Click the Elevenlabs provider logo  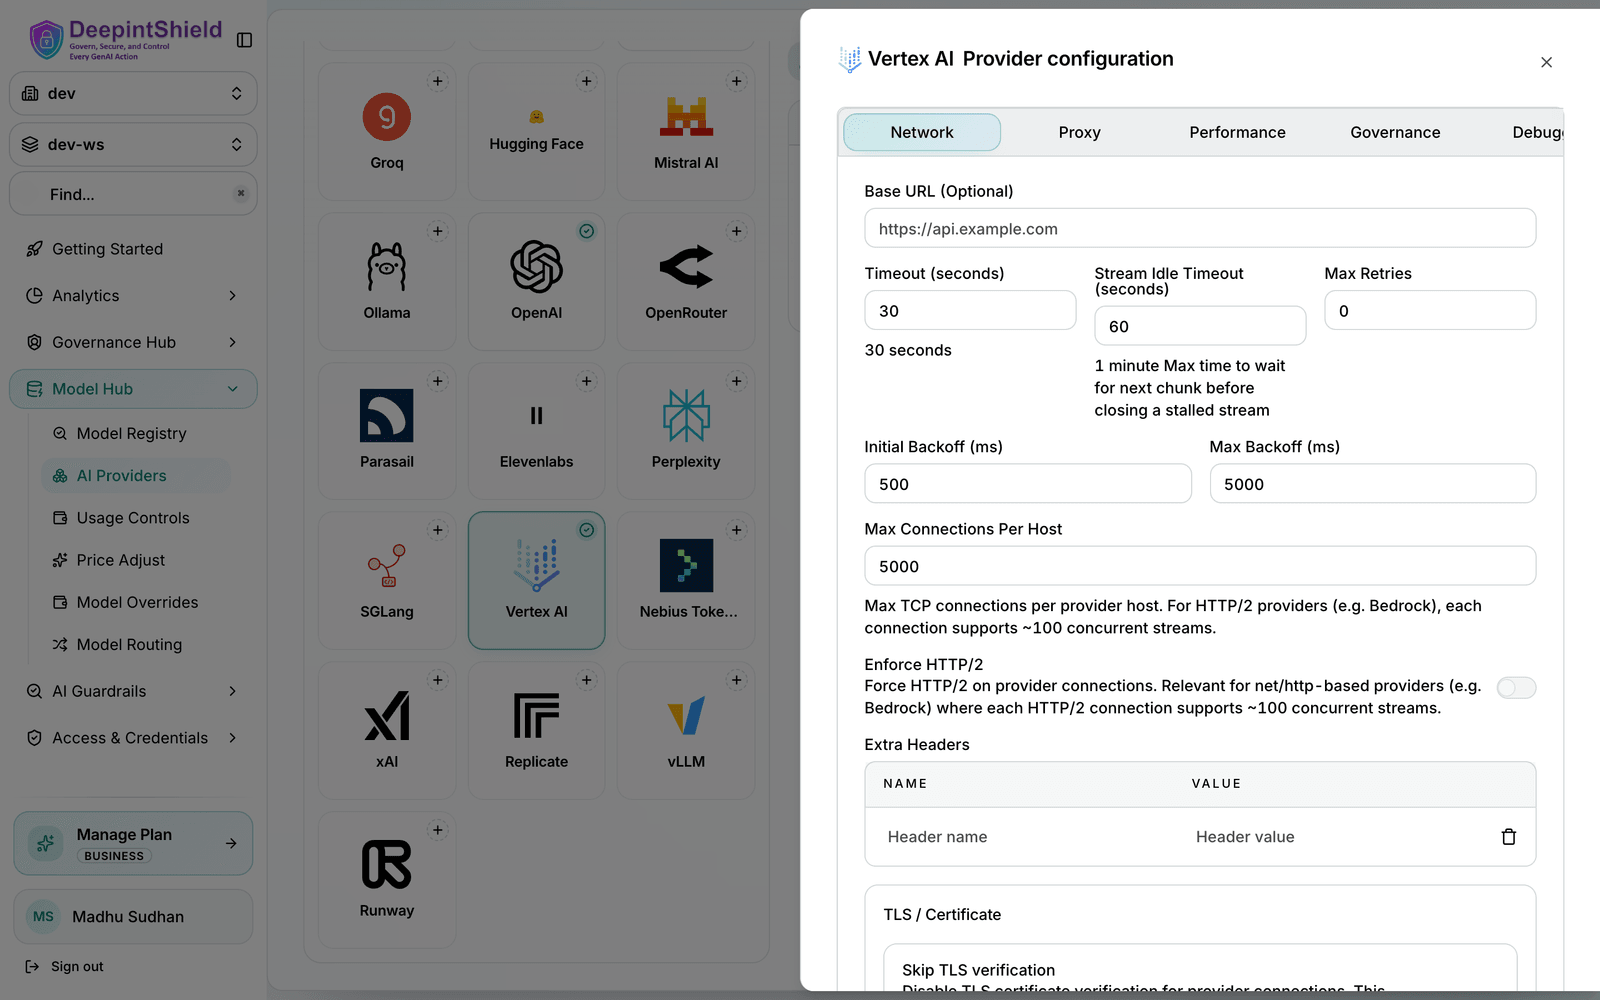click(536, 416)
